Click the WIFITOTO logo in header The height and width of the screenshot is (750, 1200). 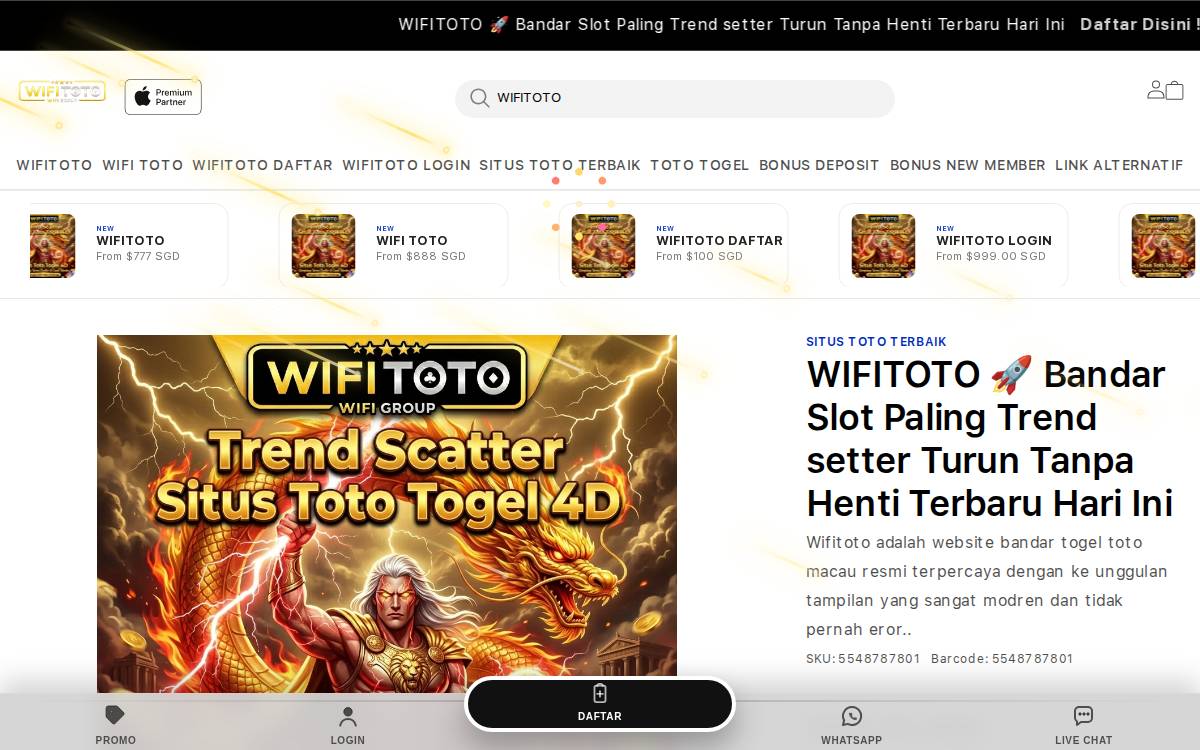pos(62,92)
